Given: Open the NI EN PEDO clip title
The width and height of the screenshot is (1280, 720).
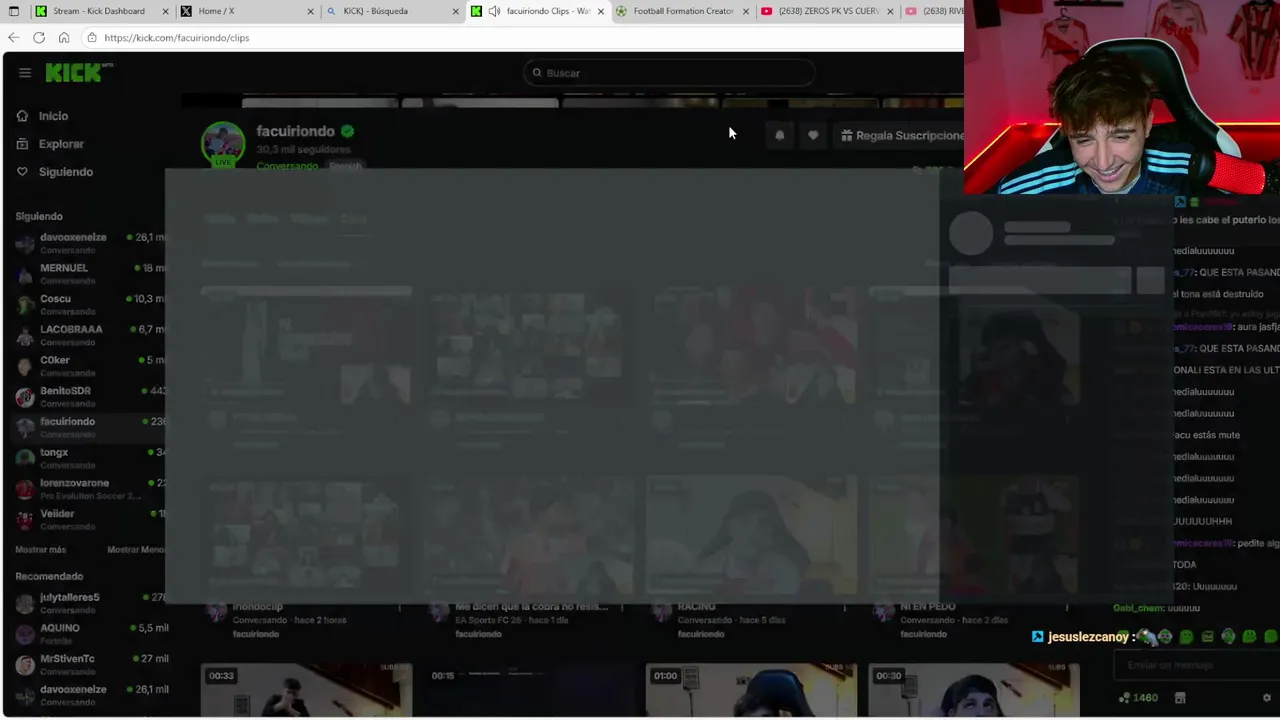Looking at the screenshot, I should pyautogui.click(x=927, y=607).
